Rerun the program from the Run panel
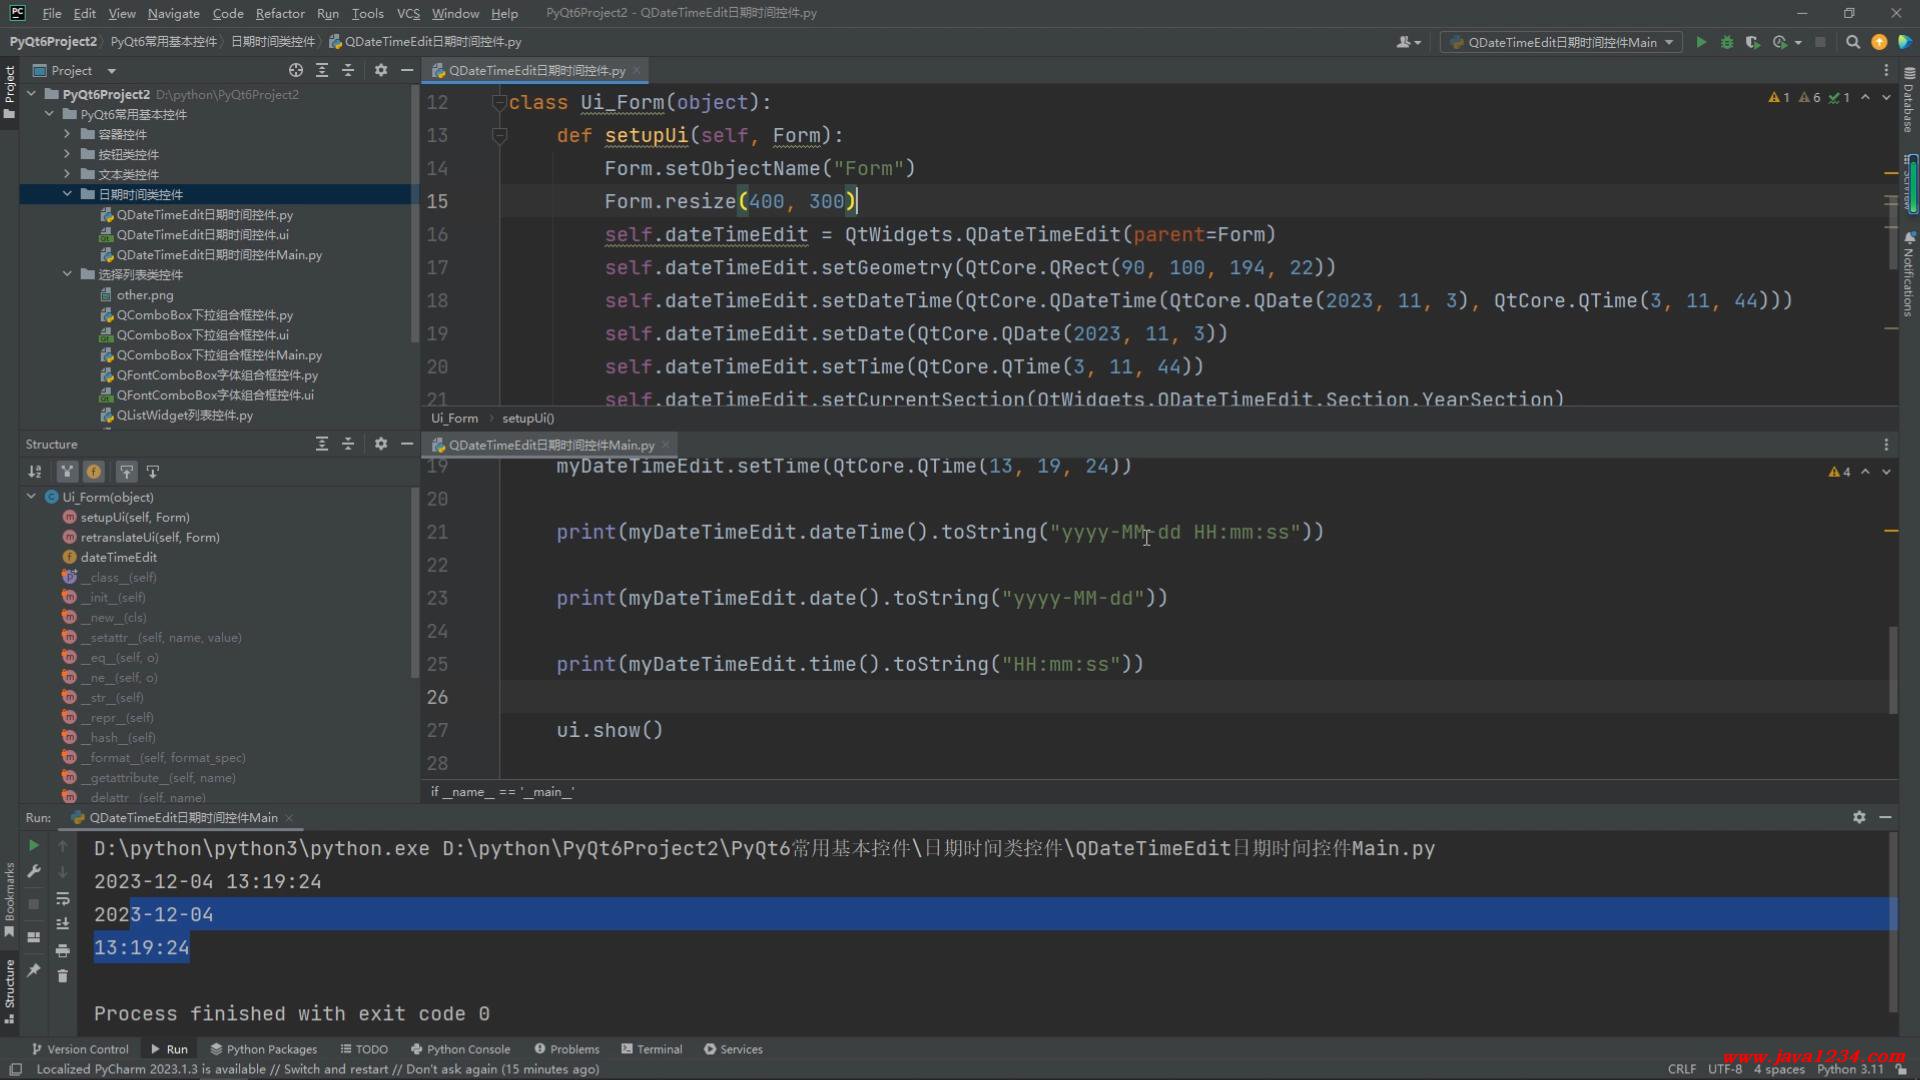The height and width of the screenshot is (1080, 1920). (x=33, y=846)
